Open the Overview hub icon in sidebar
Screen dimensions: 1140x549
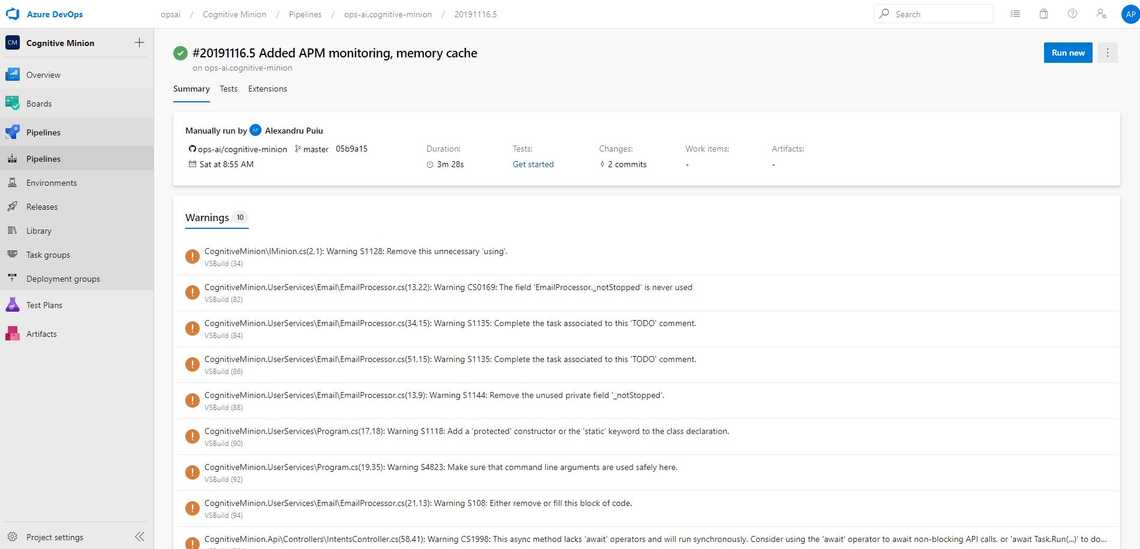pos(13,75)
